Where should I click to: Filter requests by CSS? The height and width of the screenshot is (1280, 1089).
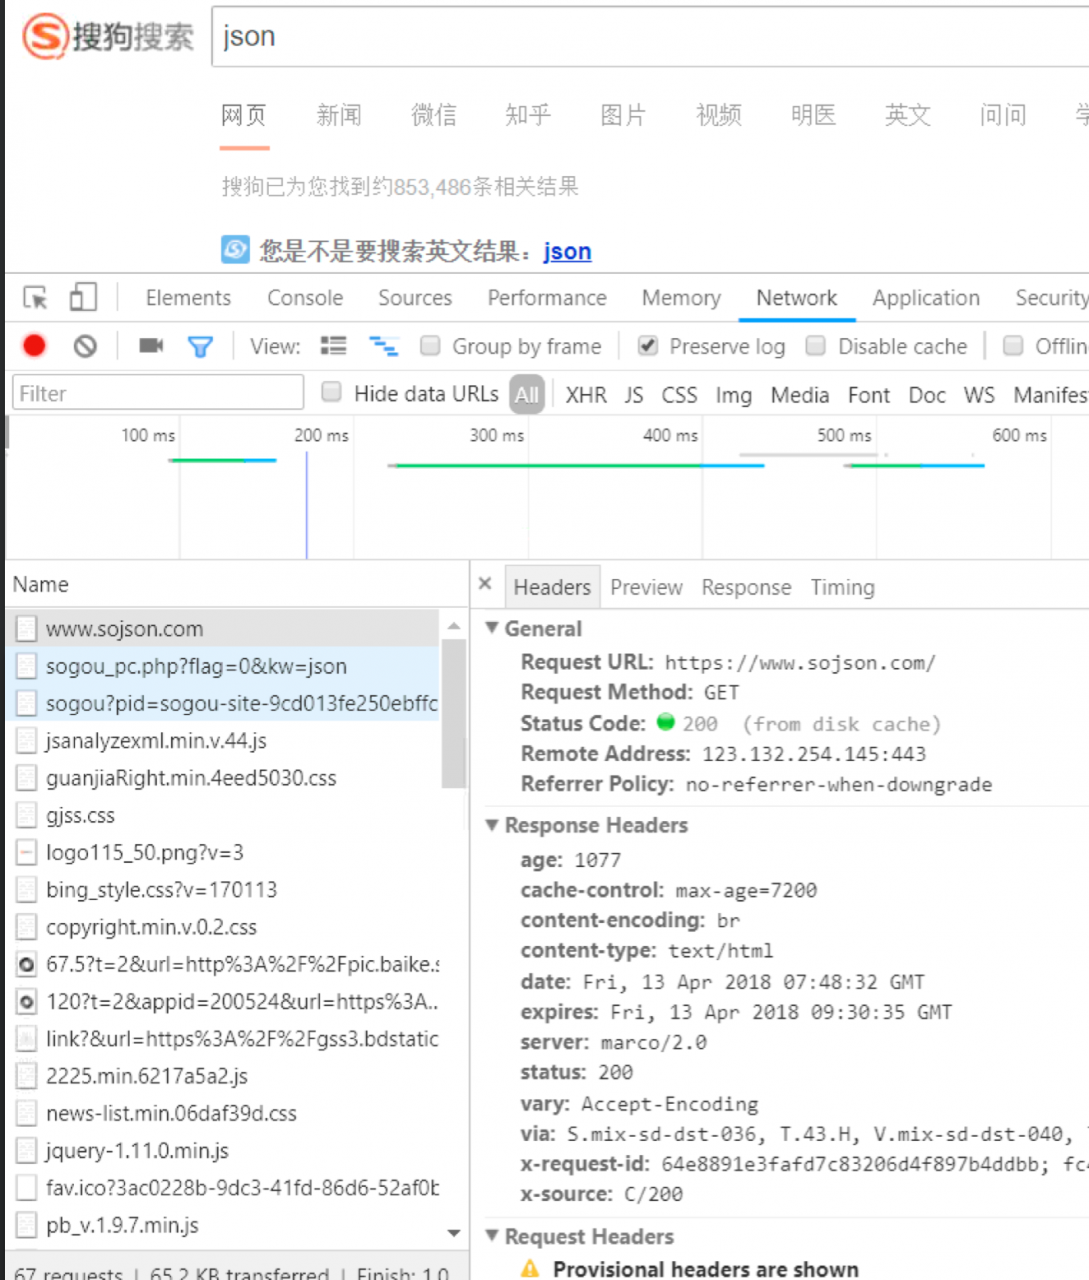click(x=679, y=395)
